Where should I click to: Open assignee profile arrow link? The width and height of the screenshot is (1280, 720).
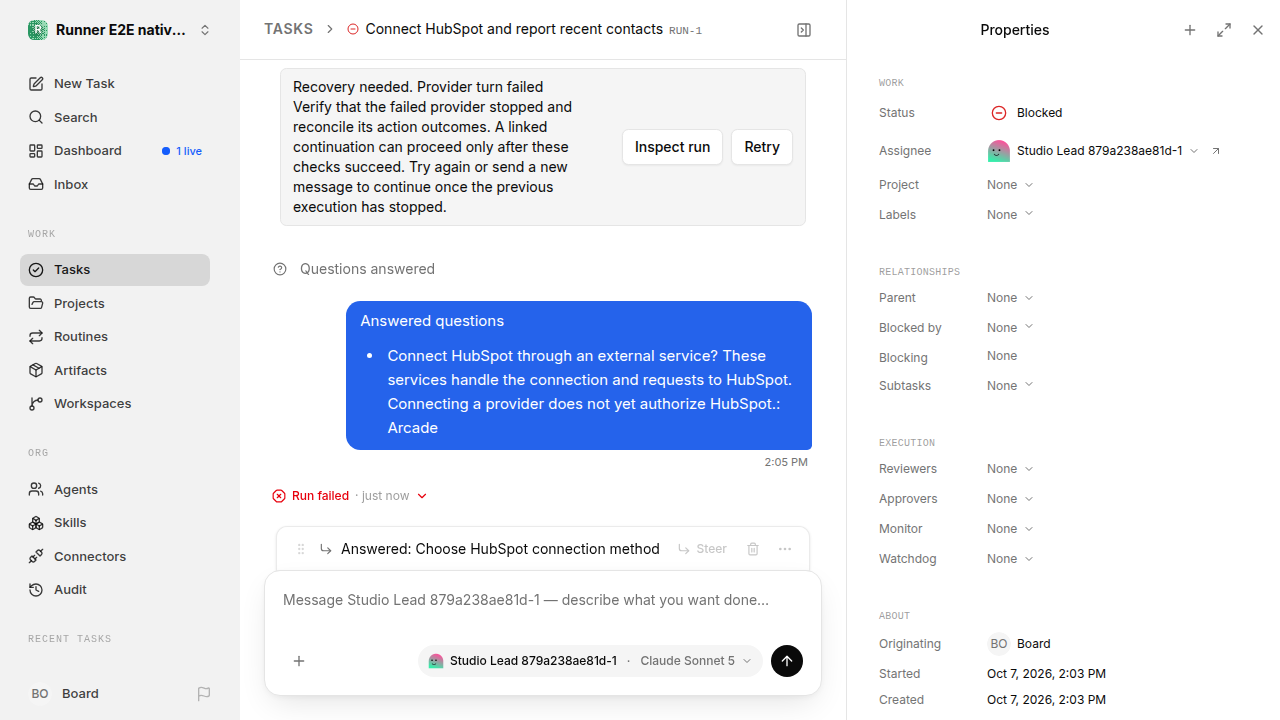tap(1216, 151)
